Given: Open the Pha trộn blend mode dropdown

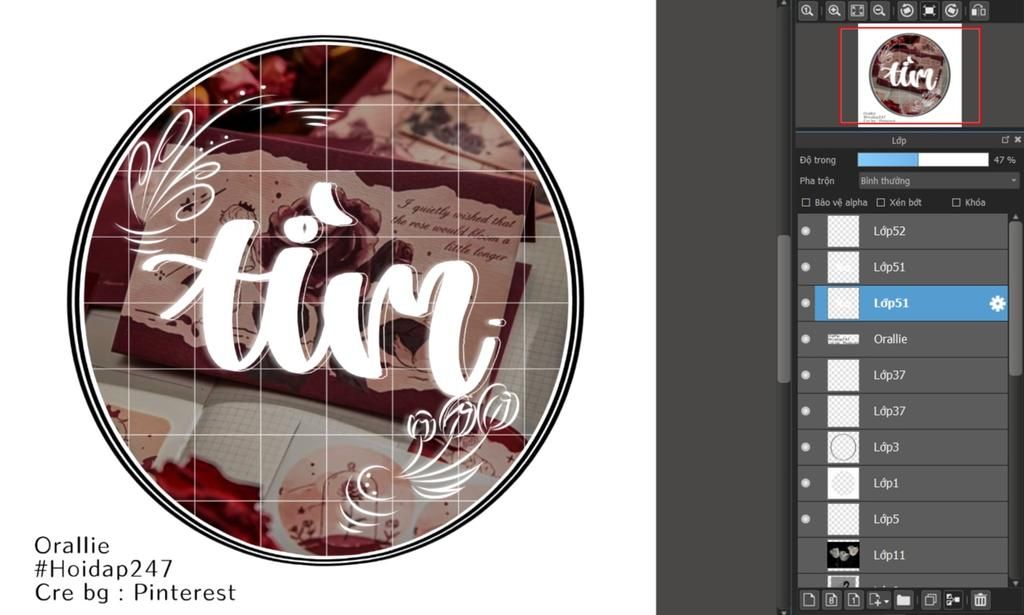Looking at the screenshot, I should point(938,181).
